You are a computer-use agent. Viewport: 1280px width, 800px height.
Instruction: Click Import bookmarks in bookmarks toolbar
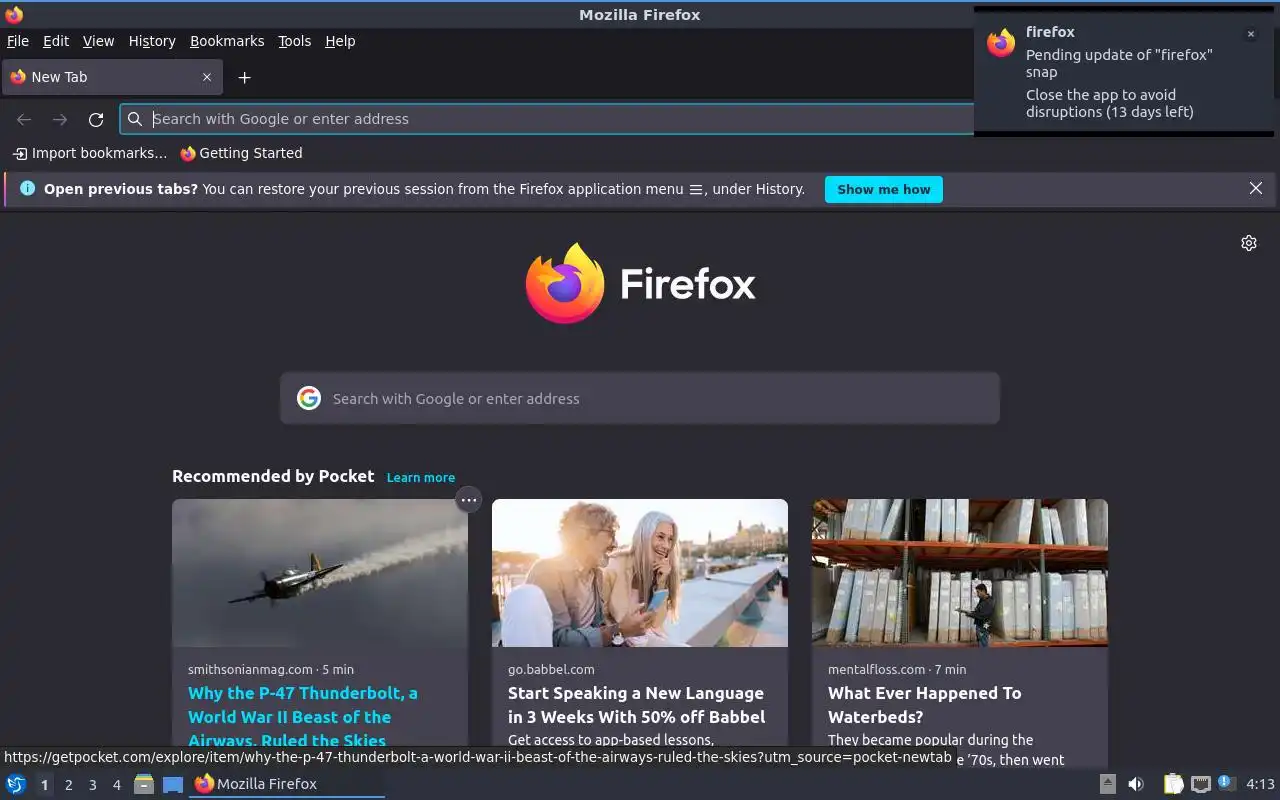click(x=90, y=153)
